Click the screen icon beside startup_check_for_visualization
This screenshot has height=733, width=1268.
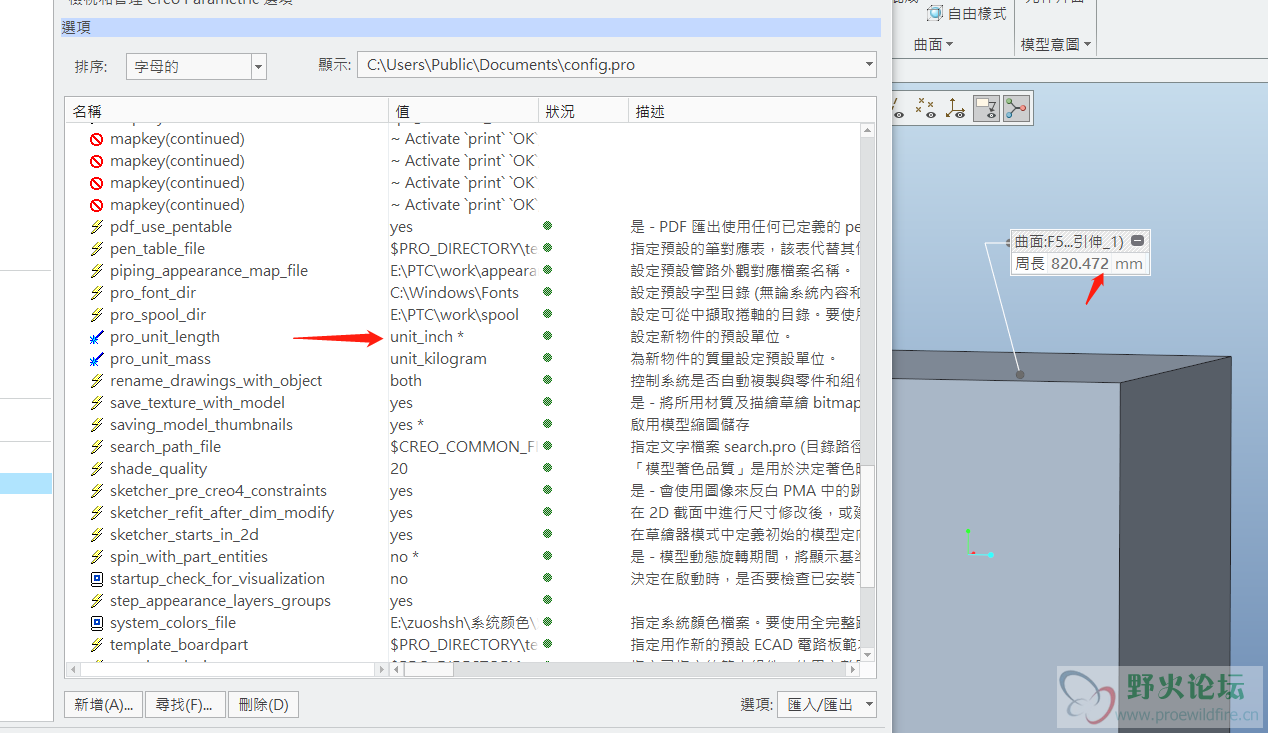click(97, 579)
